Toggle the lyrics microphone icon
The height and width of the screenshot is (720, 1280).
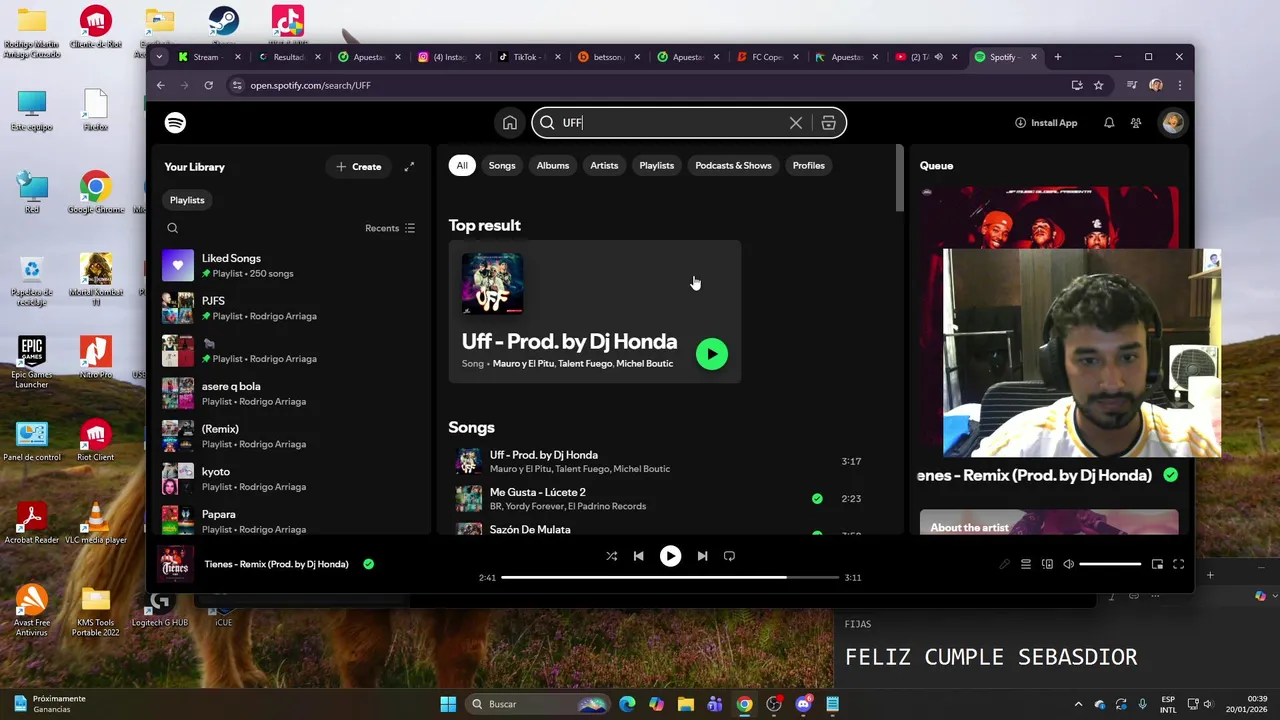(1005, 564)
